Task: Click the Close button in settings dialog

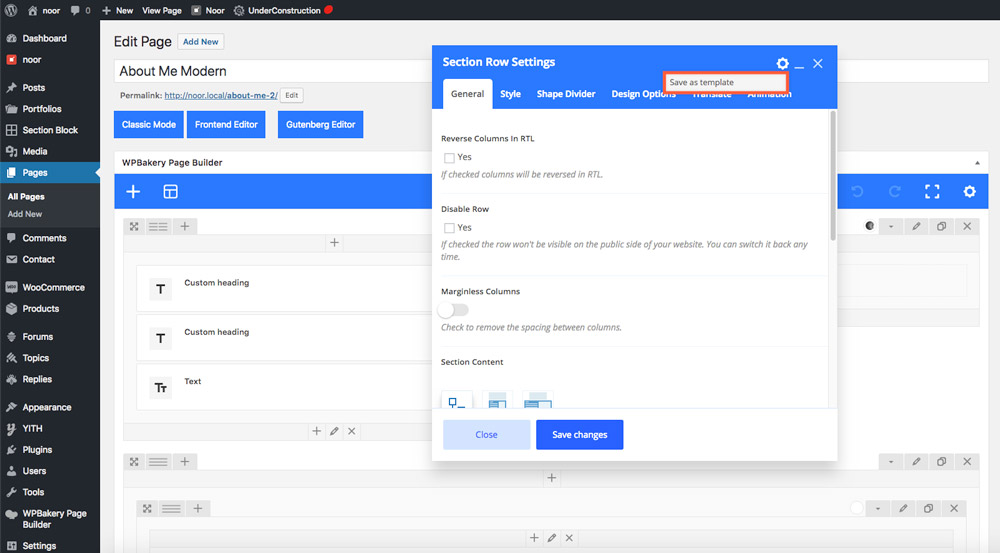Action: pos(486,434)
